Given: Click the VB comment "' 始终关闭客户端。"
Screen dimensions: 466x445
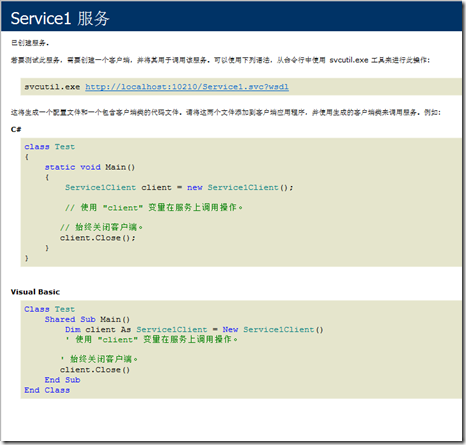Looking at the screenshot, I should pos(99,359).
